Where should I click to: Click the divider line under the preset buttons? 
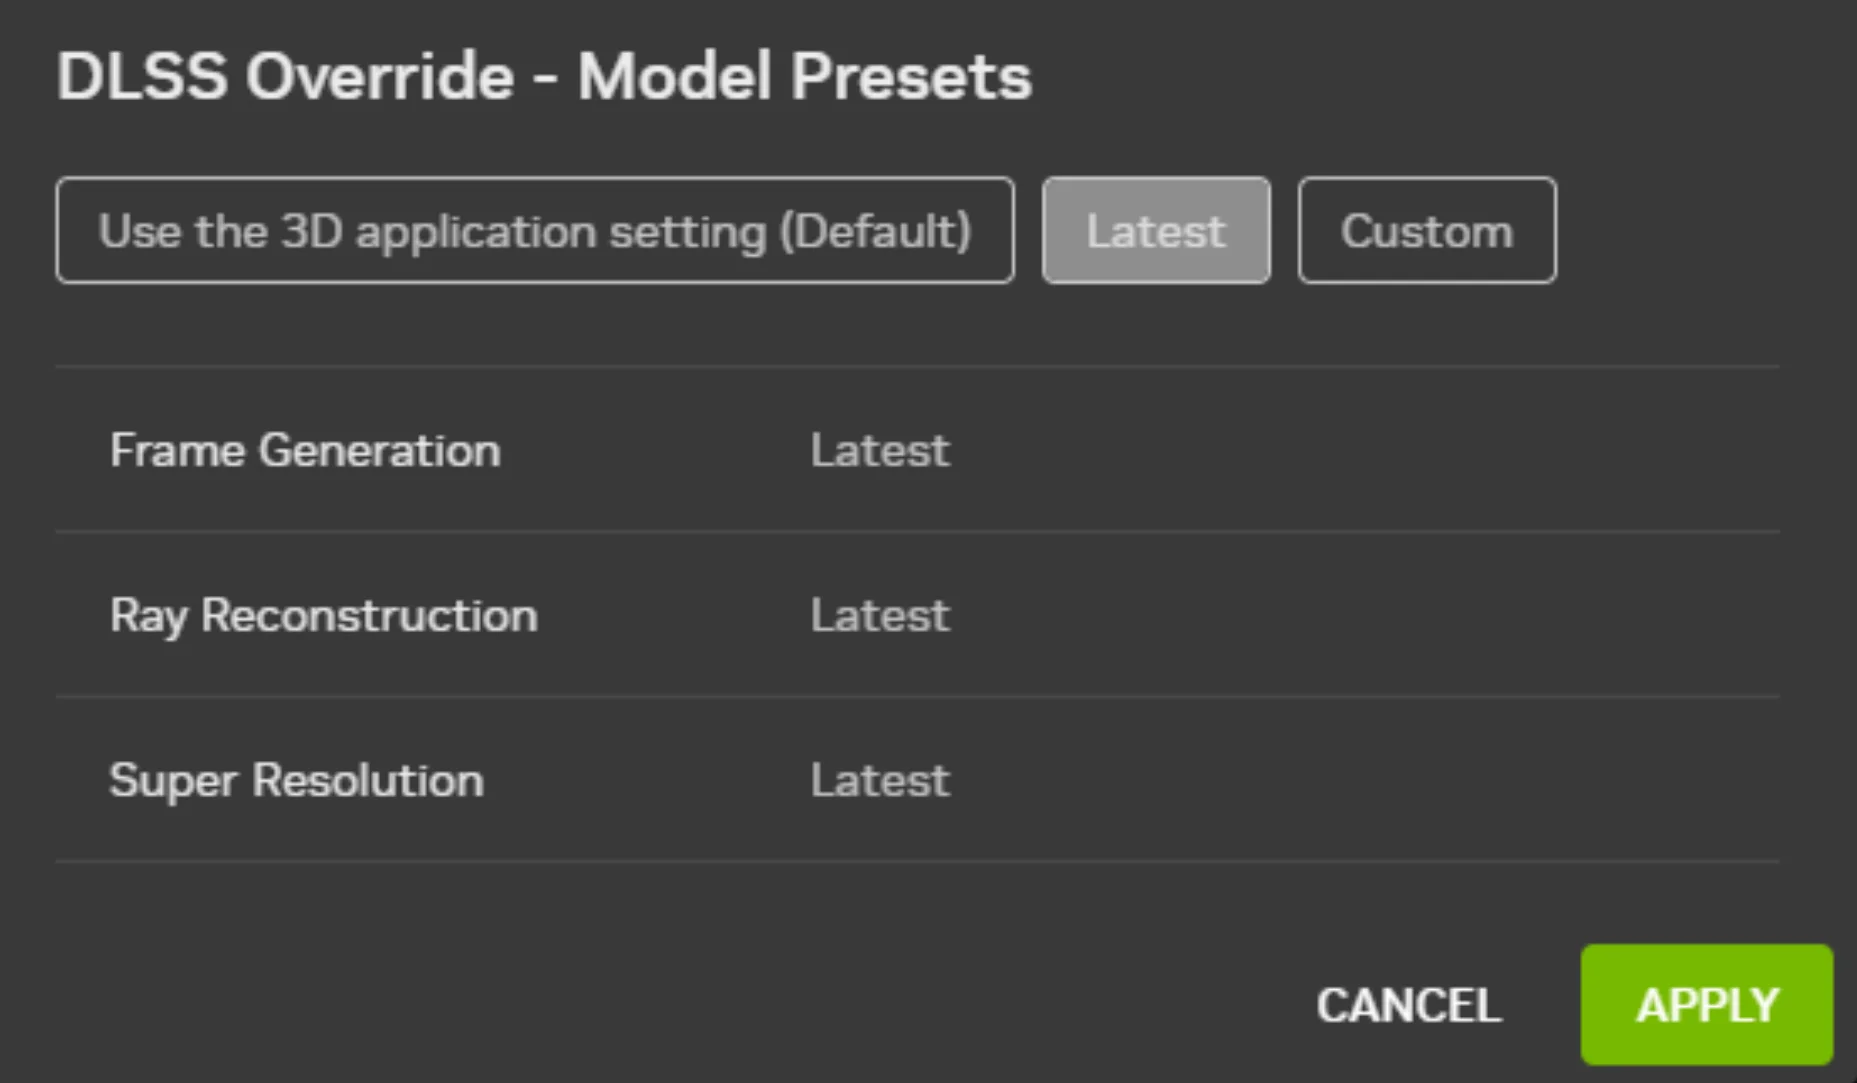[916, 367]
